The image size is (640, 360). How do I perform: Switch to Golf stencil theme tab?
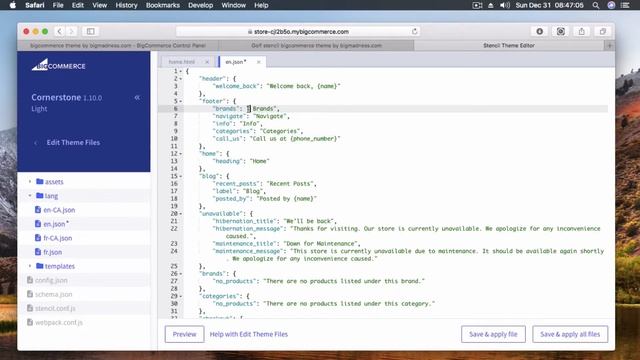click(x=316, y=46)
